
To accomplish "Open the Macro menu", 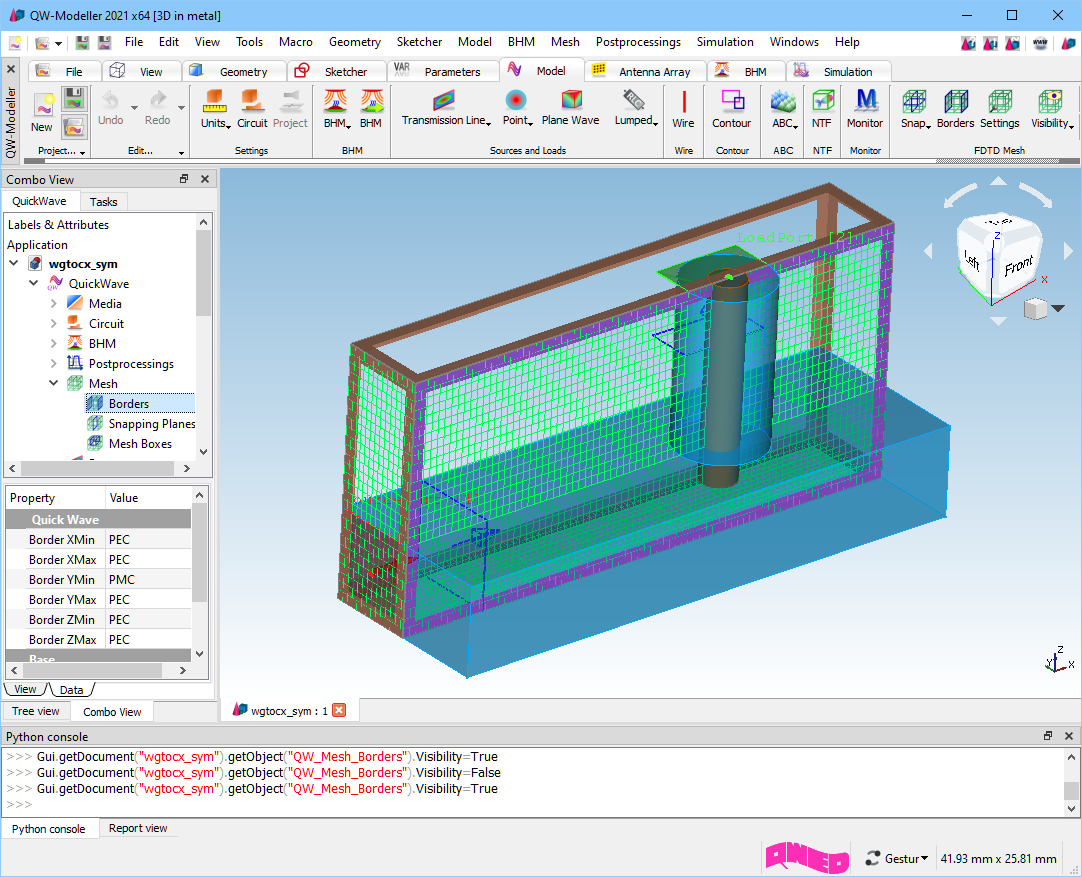I will pyautogui.click(x=295, y=42).
